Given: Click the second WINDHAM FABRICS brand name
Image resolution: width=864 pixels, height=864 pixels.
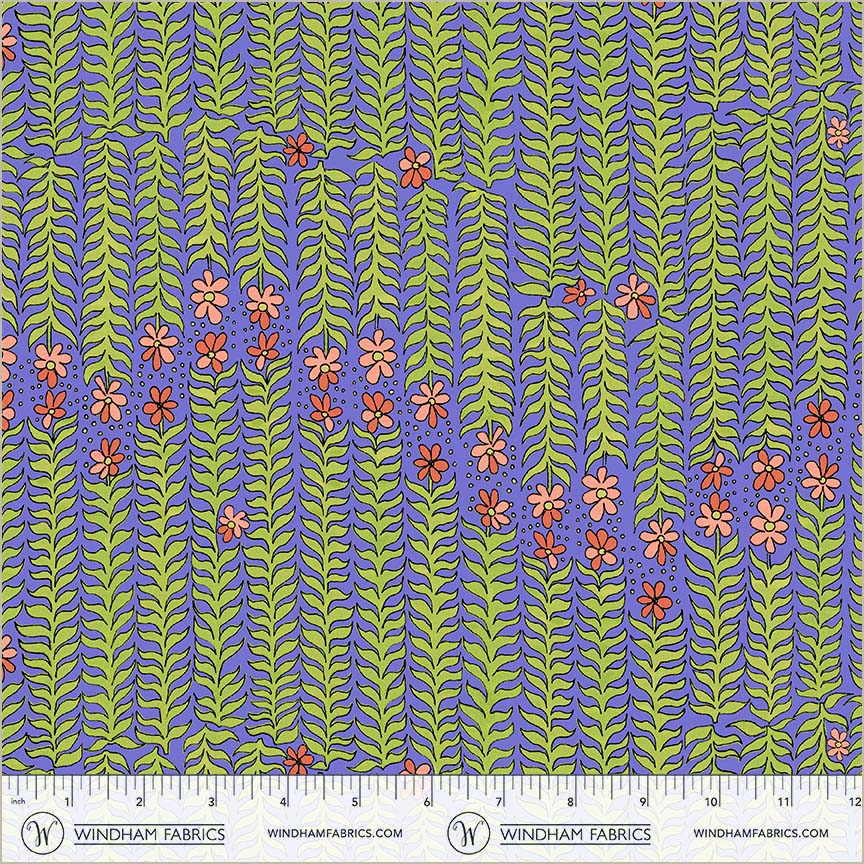Looking at the screenshot, I should click(574, 833).
